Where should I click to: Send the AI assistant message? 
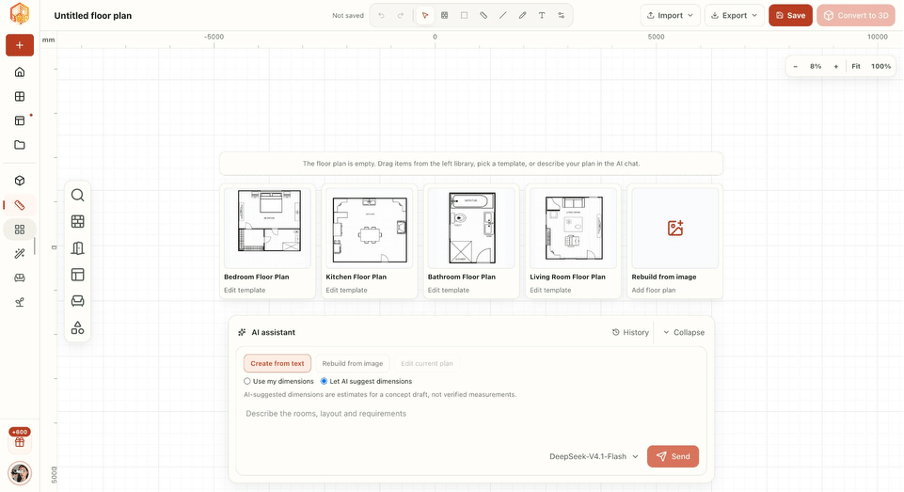click(673, 456)
